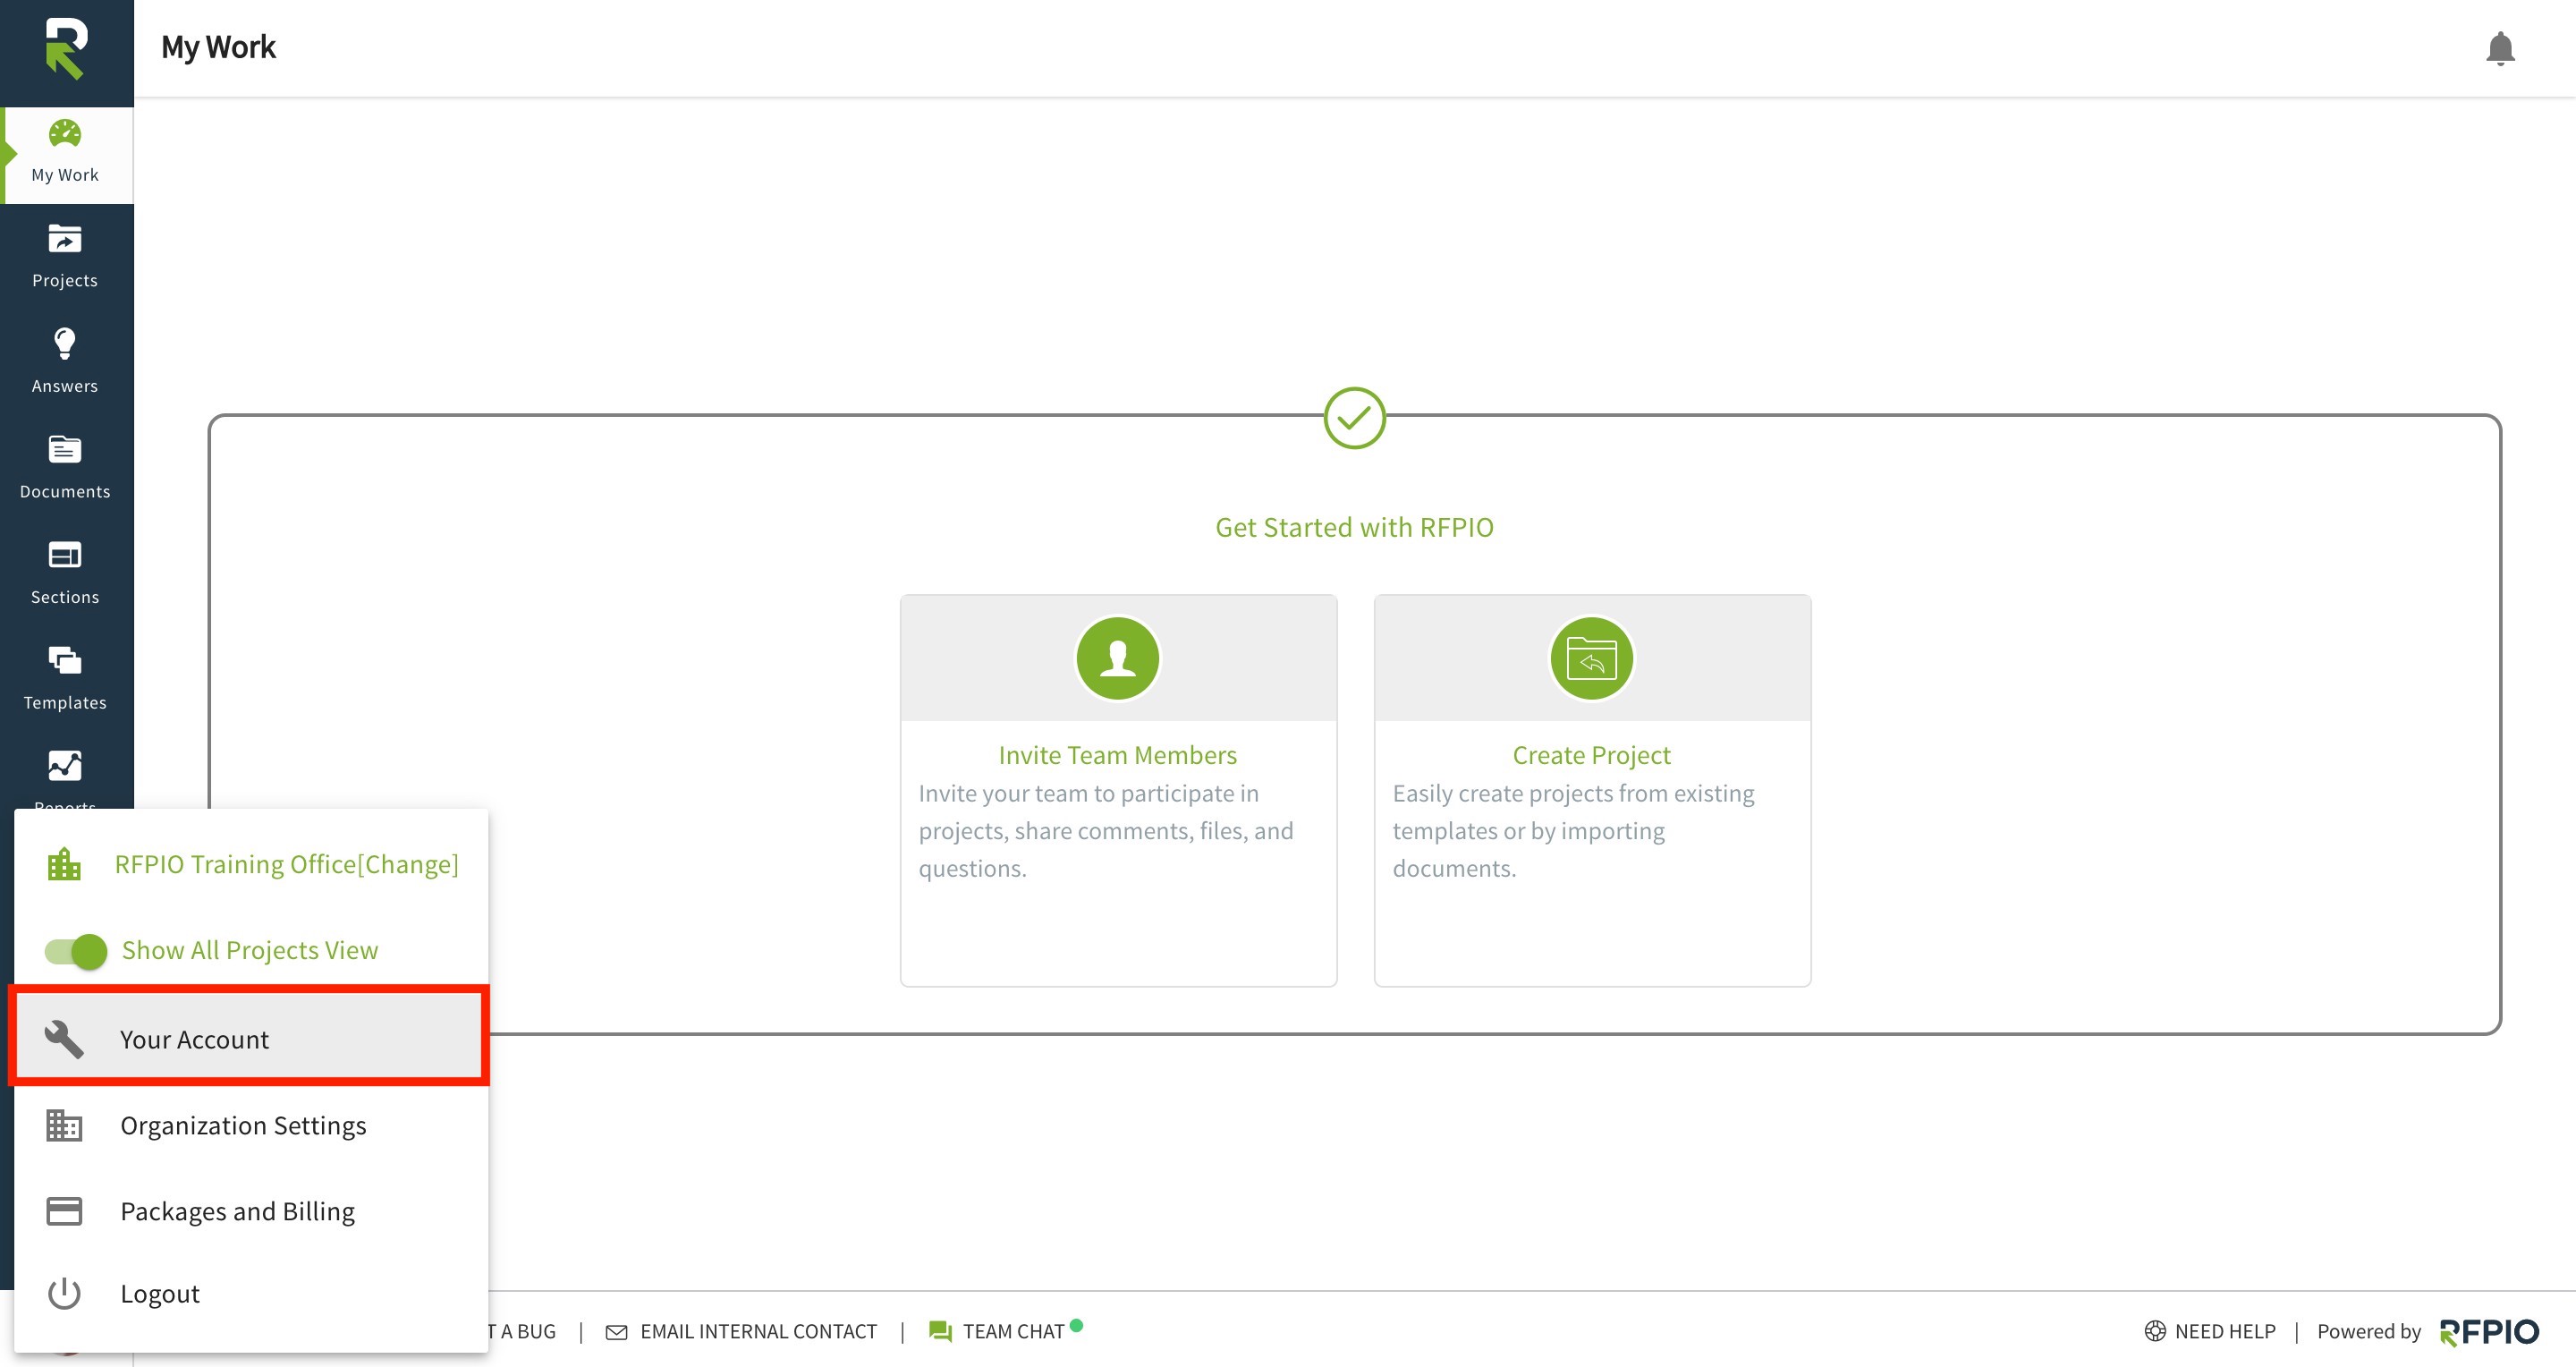Open the Create Project link

pyautogui.click(x=1591, y=755)
